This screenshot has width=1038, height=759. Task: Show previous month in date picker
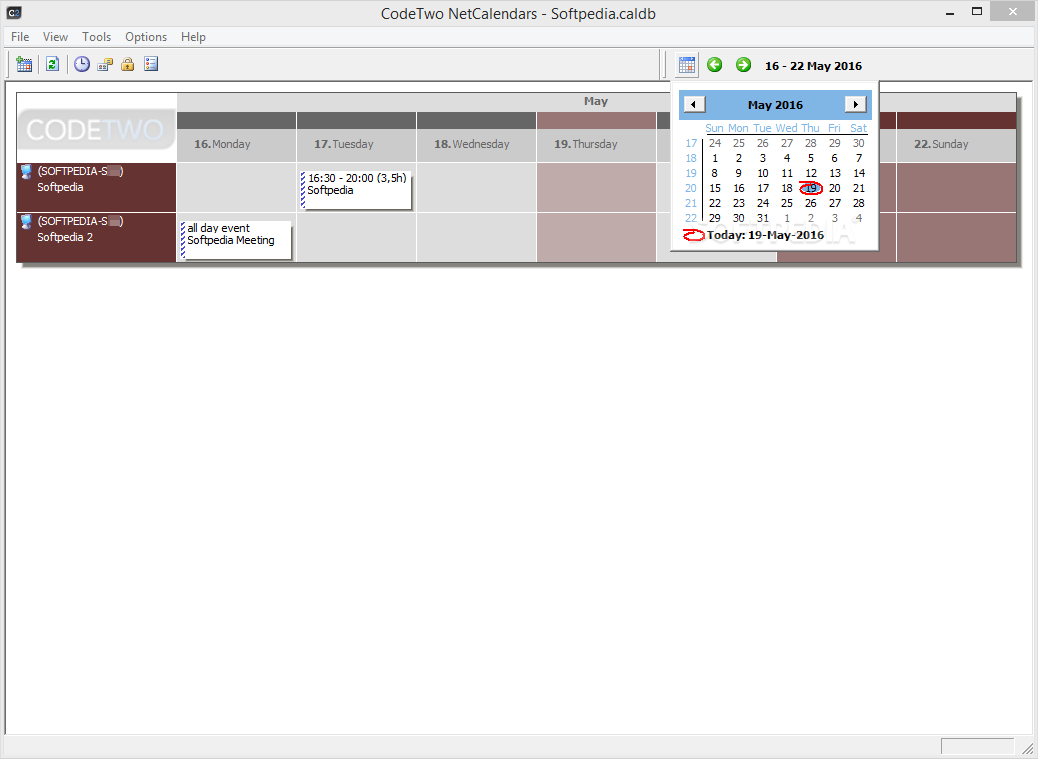(x=694, y=105)
